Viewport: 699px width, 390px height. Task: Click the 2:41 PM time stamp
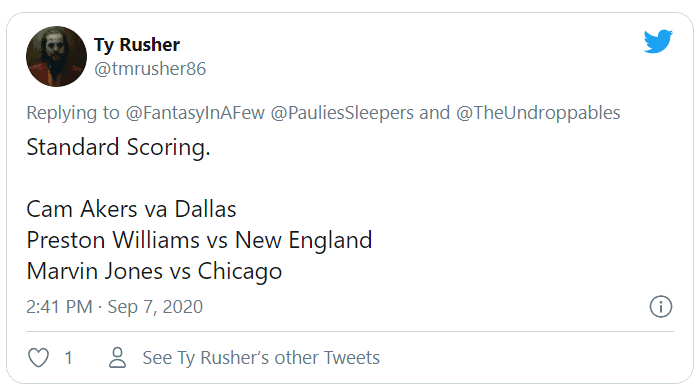[59, 307]
